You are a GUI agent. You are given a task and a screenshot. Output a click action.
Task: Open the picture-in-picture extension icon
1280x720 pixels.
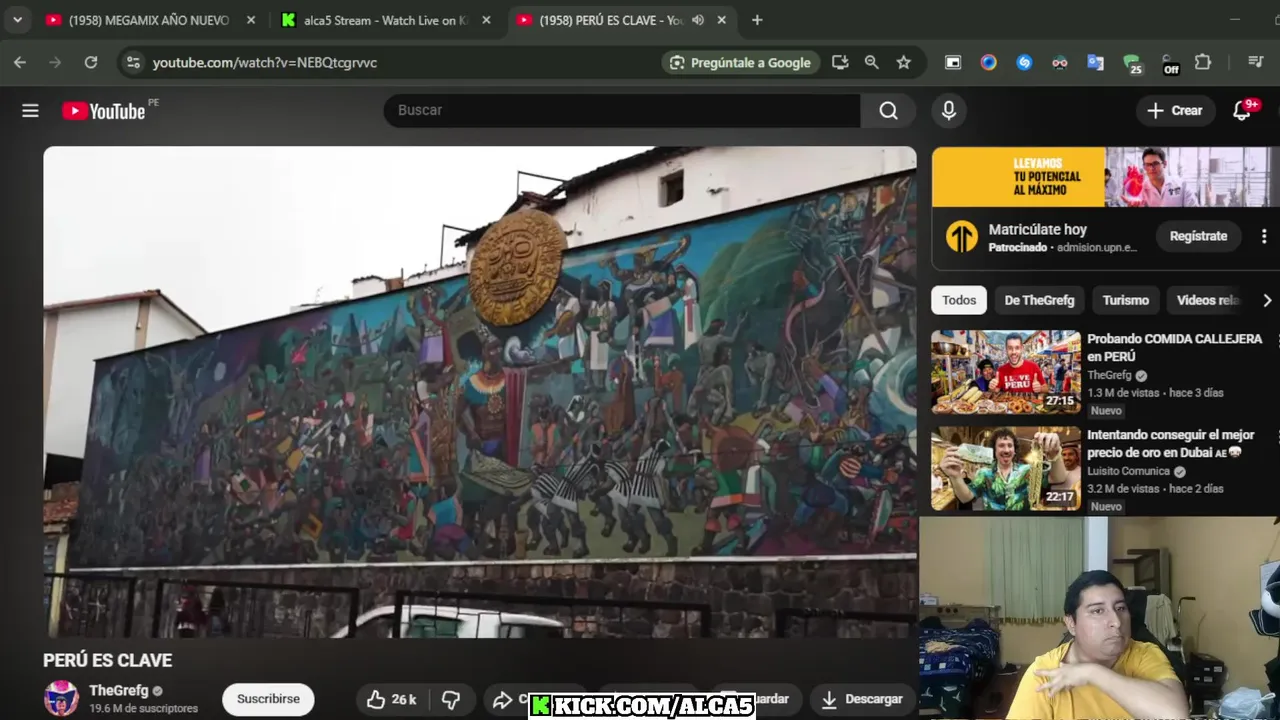953,62
